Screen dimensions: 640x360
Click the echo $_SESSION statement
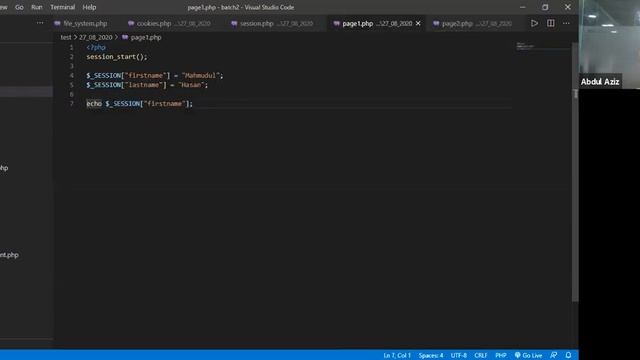point(139,104)
